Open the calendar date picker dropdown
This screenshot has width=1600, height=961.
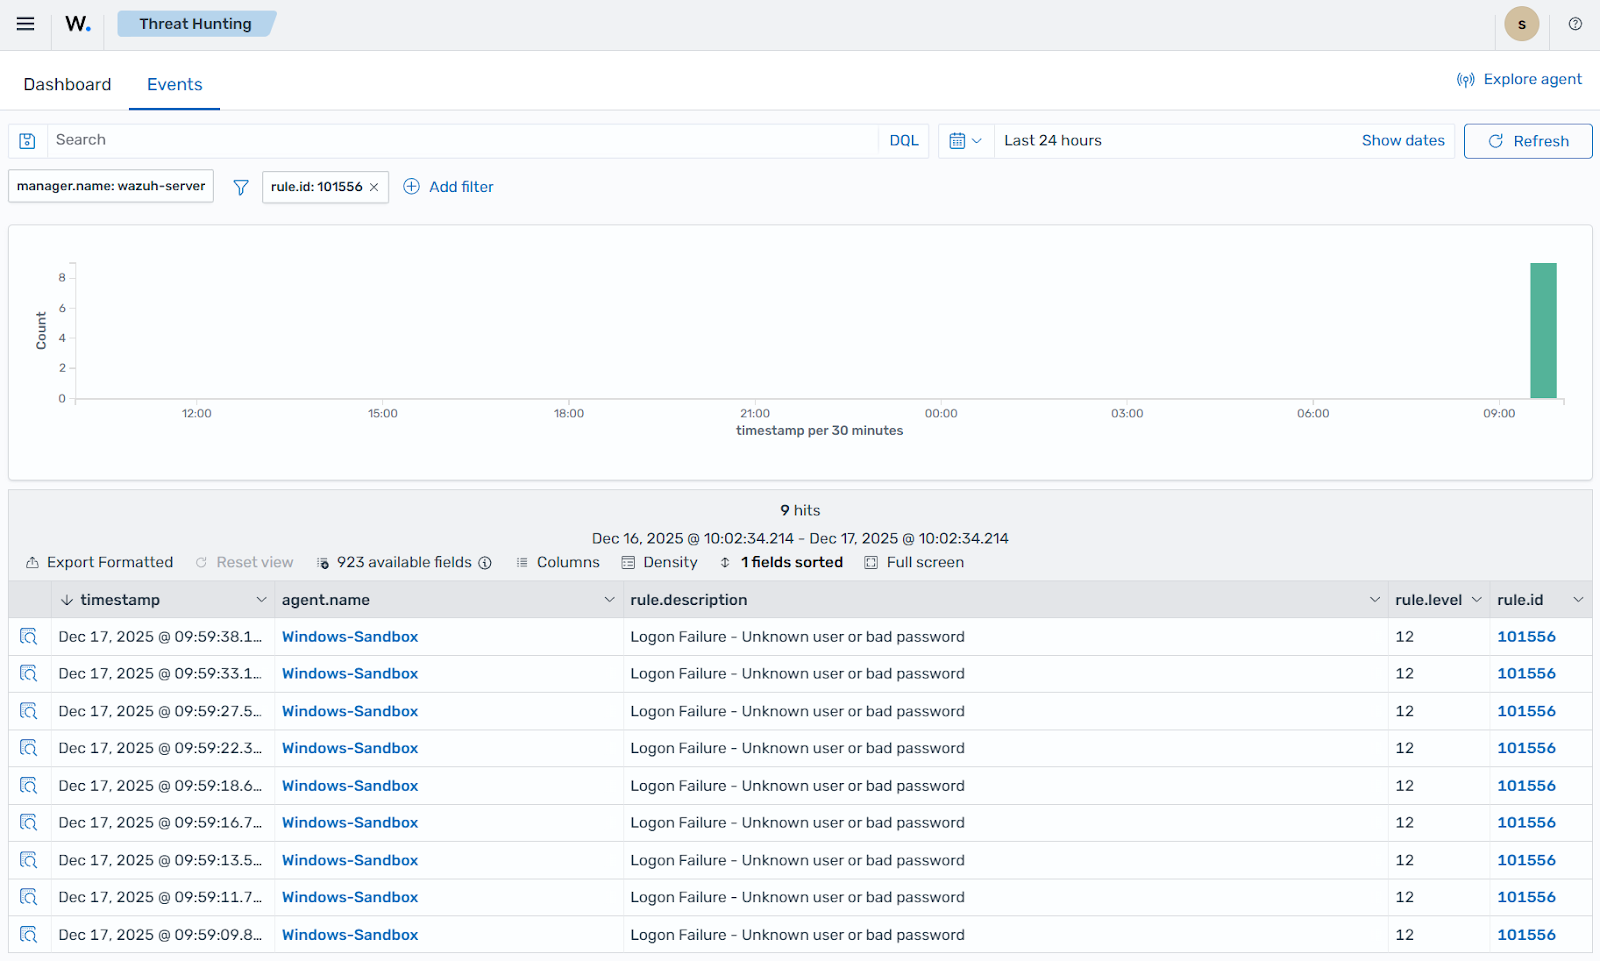click(x=965, y=140)
